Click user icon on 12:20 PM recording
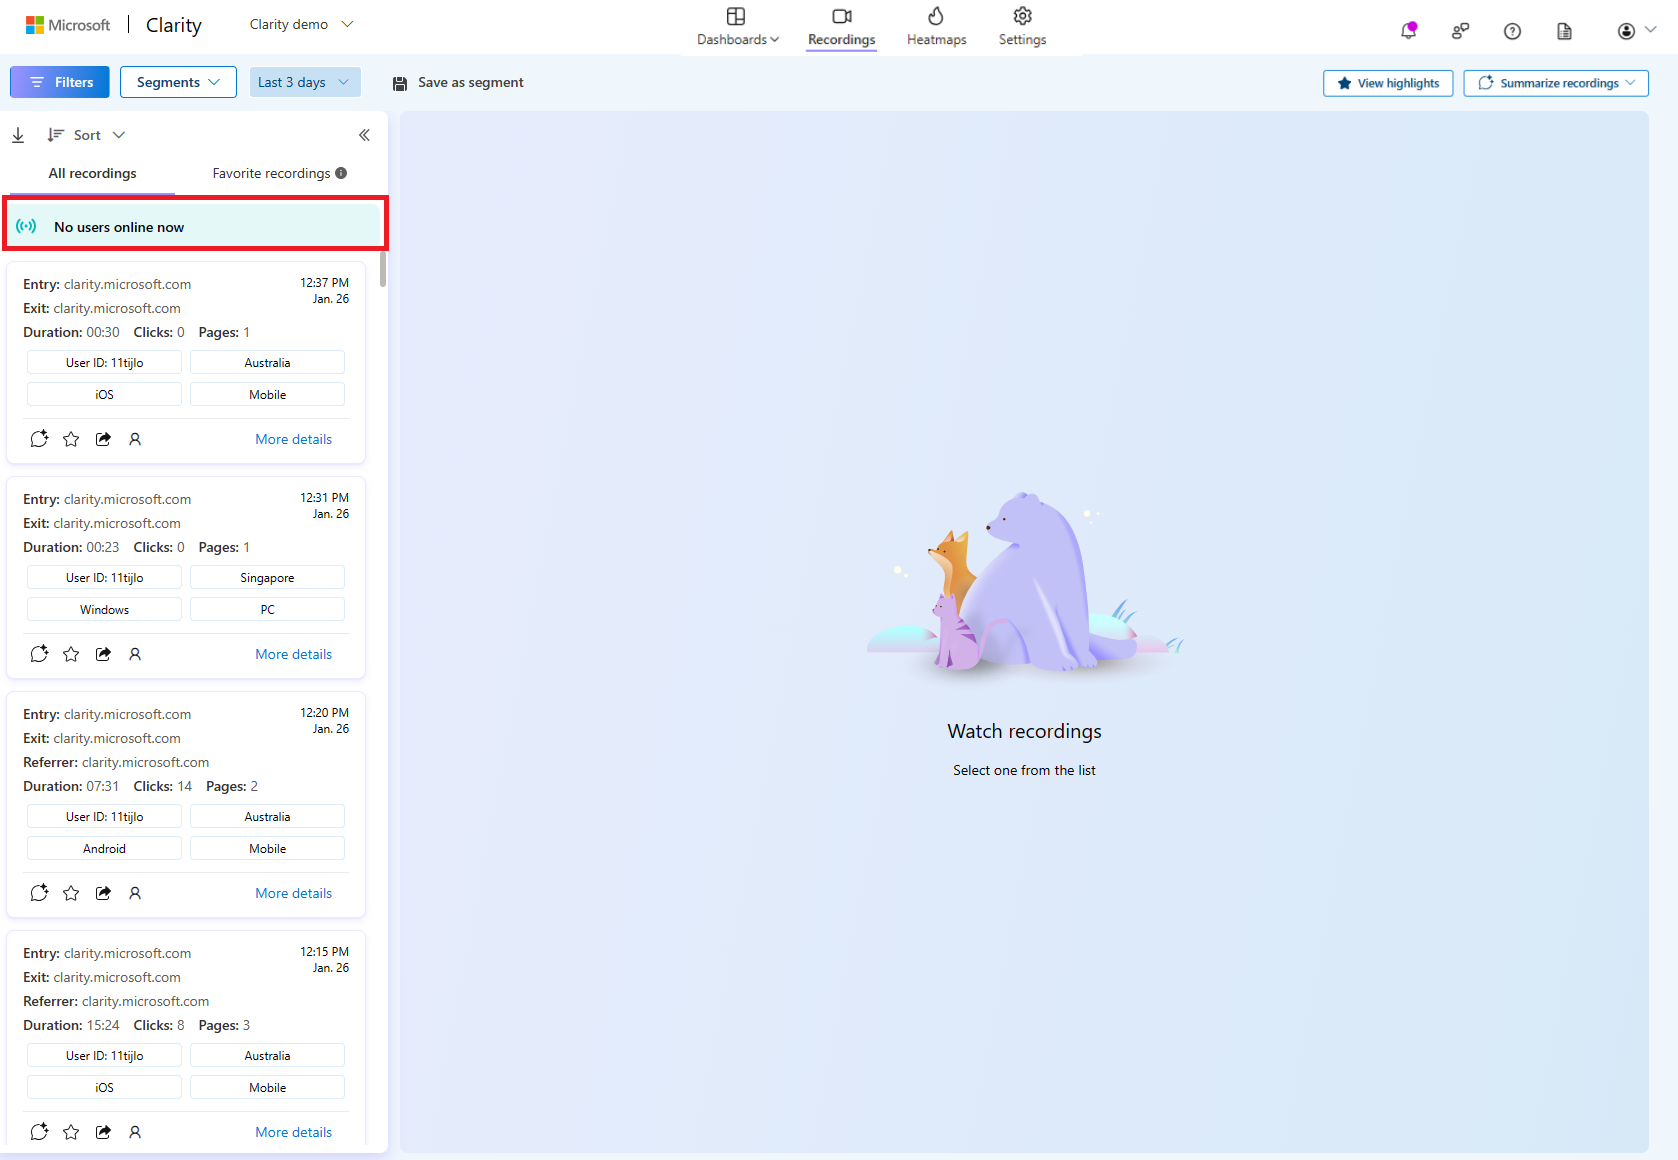Screen dimensions: 1678x1160 coord(135,893)
